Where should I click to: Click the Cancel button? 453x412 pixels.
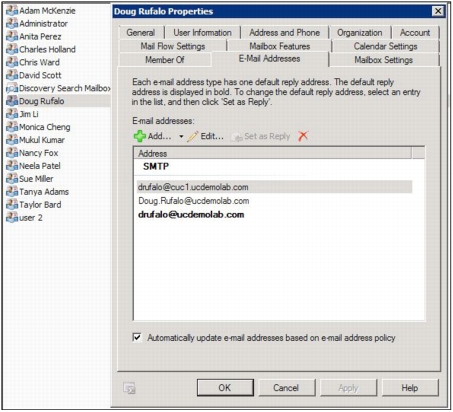286,388
